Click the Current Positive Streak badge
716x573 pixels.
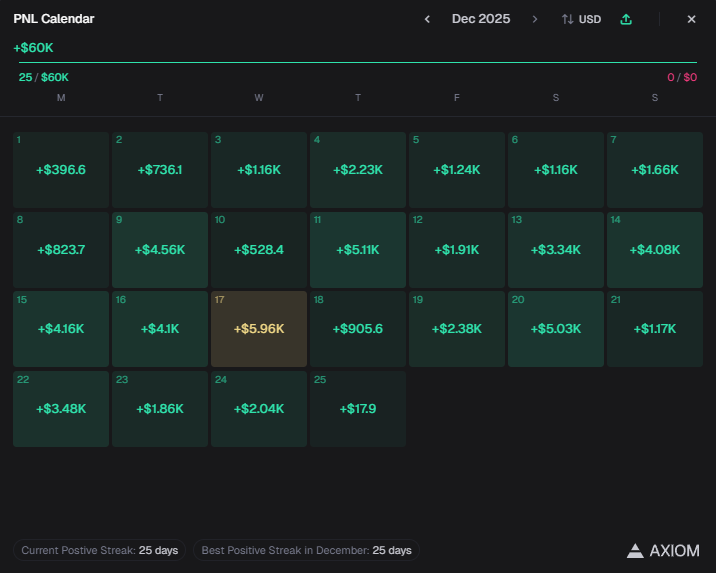100,550
